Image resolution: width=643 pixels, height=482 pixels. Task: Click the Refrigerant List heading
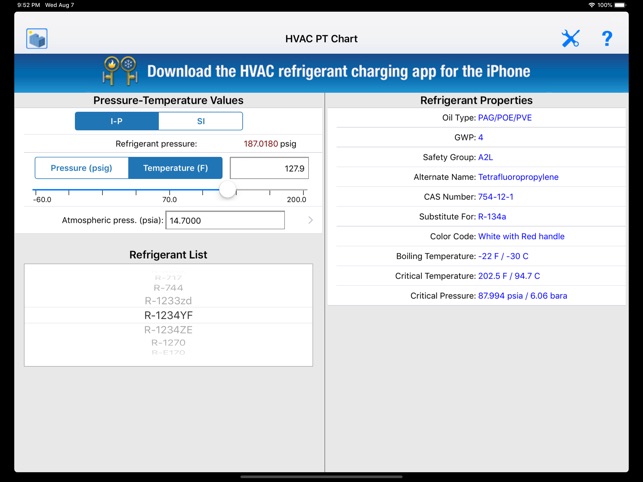pos(168,255)
